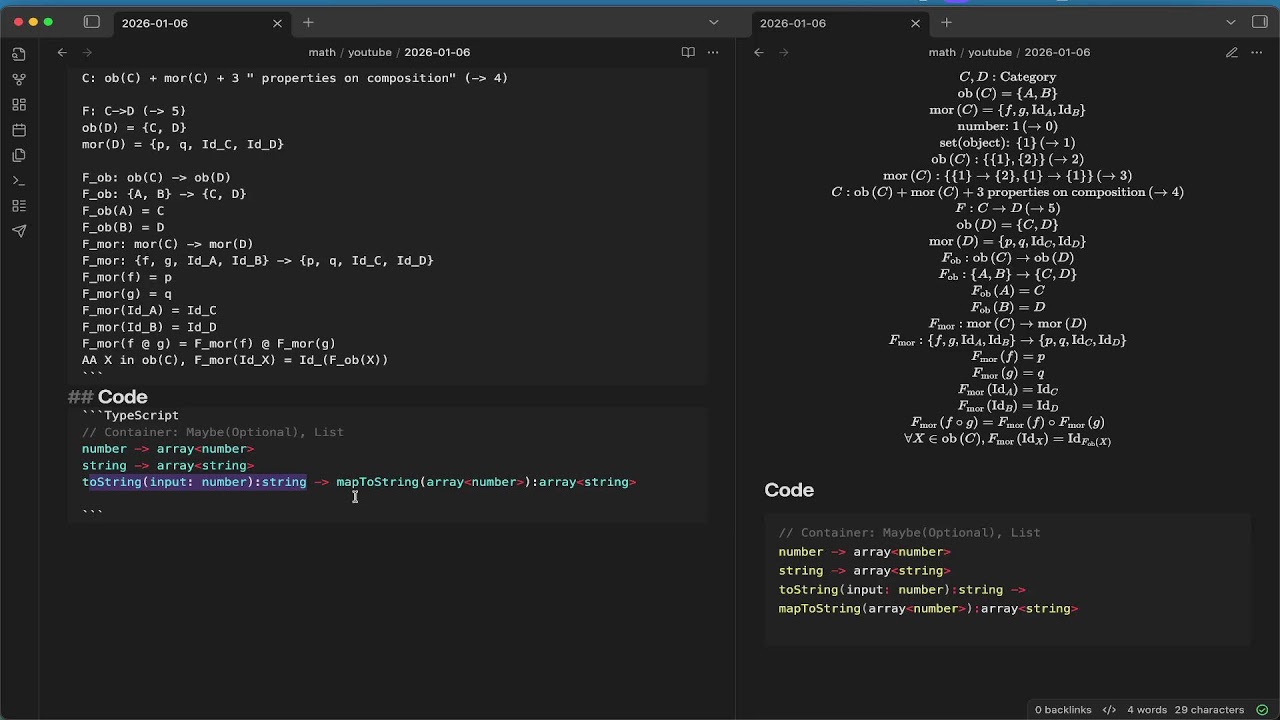Click 'mapToString(array<number>):array<string>' in the preview
Screen dimensions: 1280x720
point(928,609)
